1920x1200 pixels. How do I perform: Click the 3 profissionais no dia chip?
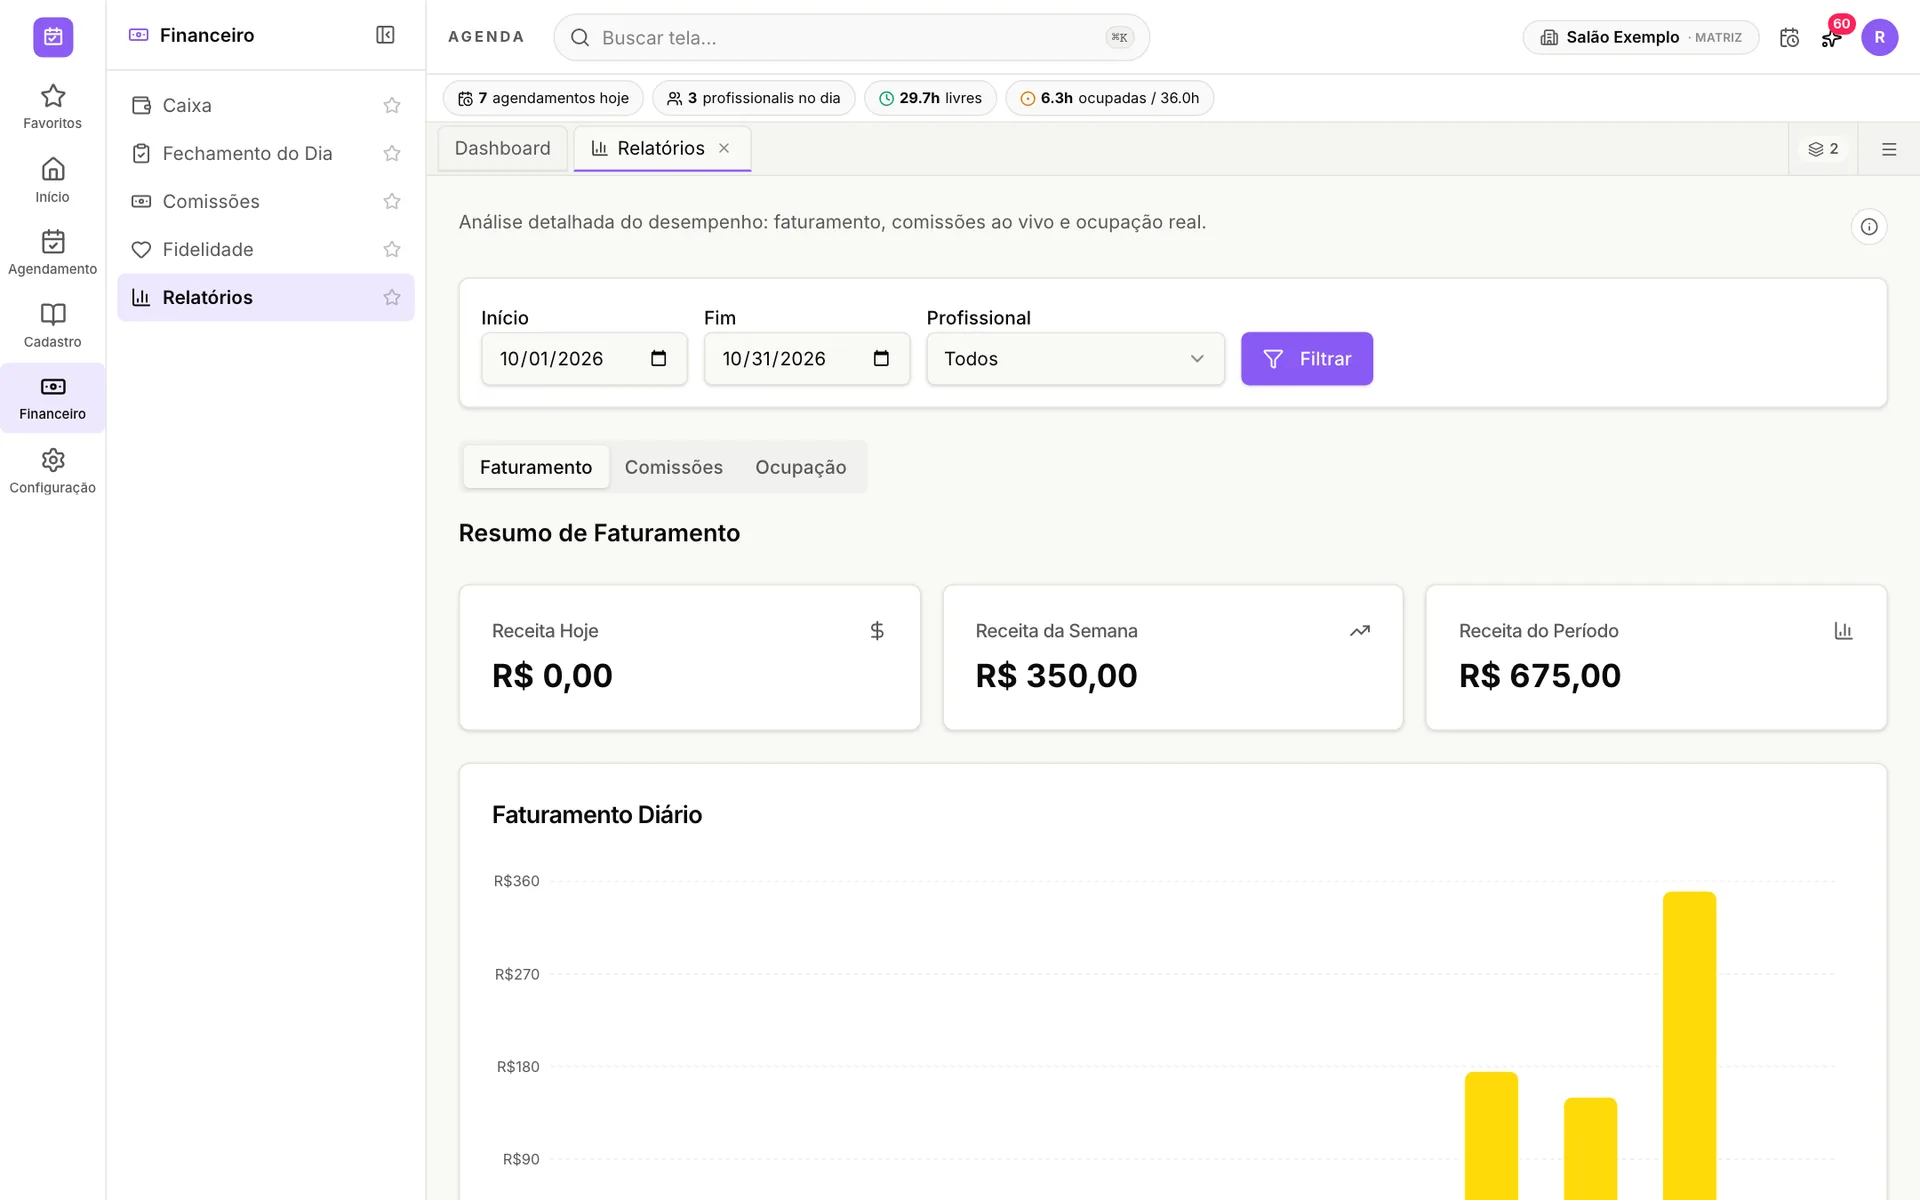coord(753,98)
